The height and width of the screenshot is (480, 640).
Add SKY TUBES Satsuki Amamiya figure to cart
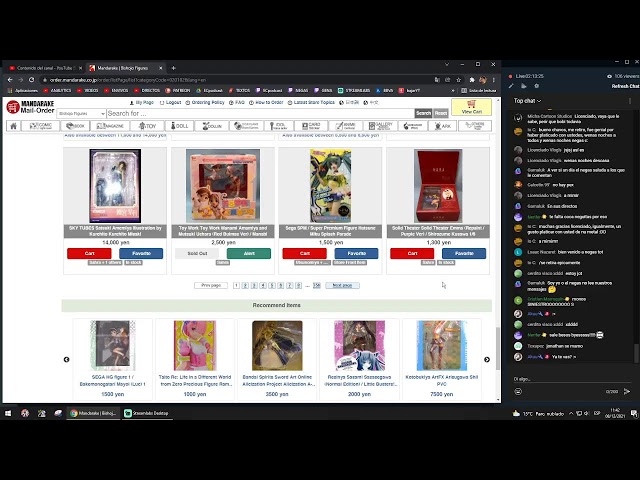(x=89, y=253)
